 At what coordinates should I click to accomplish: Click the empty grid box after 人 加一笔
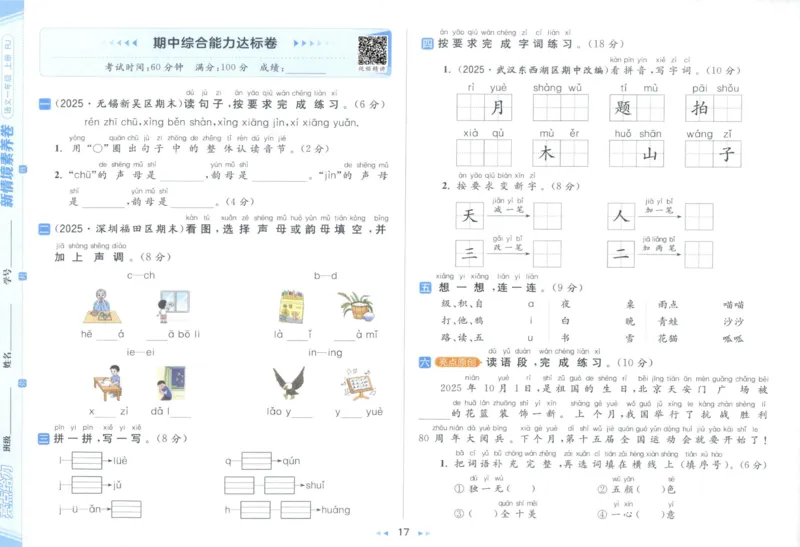click(699, 216)
